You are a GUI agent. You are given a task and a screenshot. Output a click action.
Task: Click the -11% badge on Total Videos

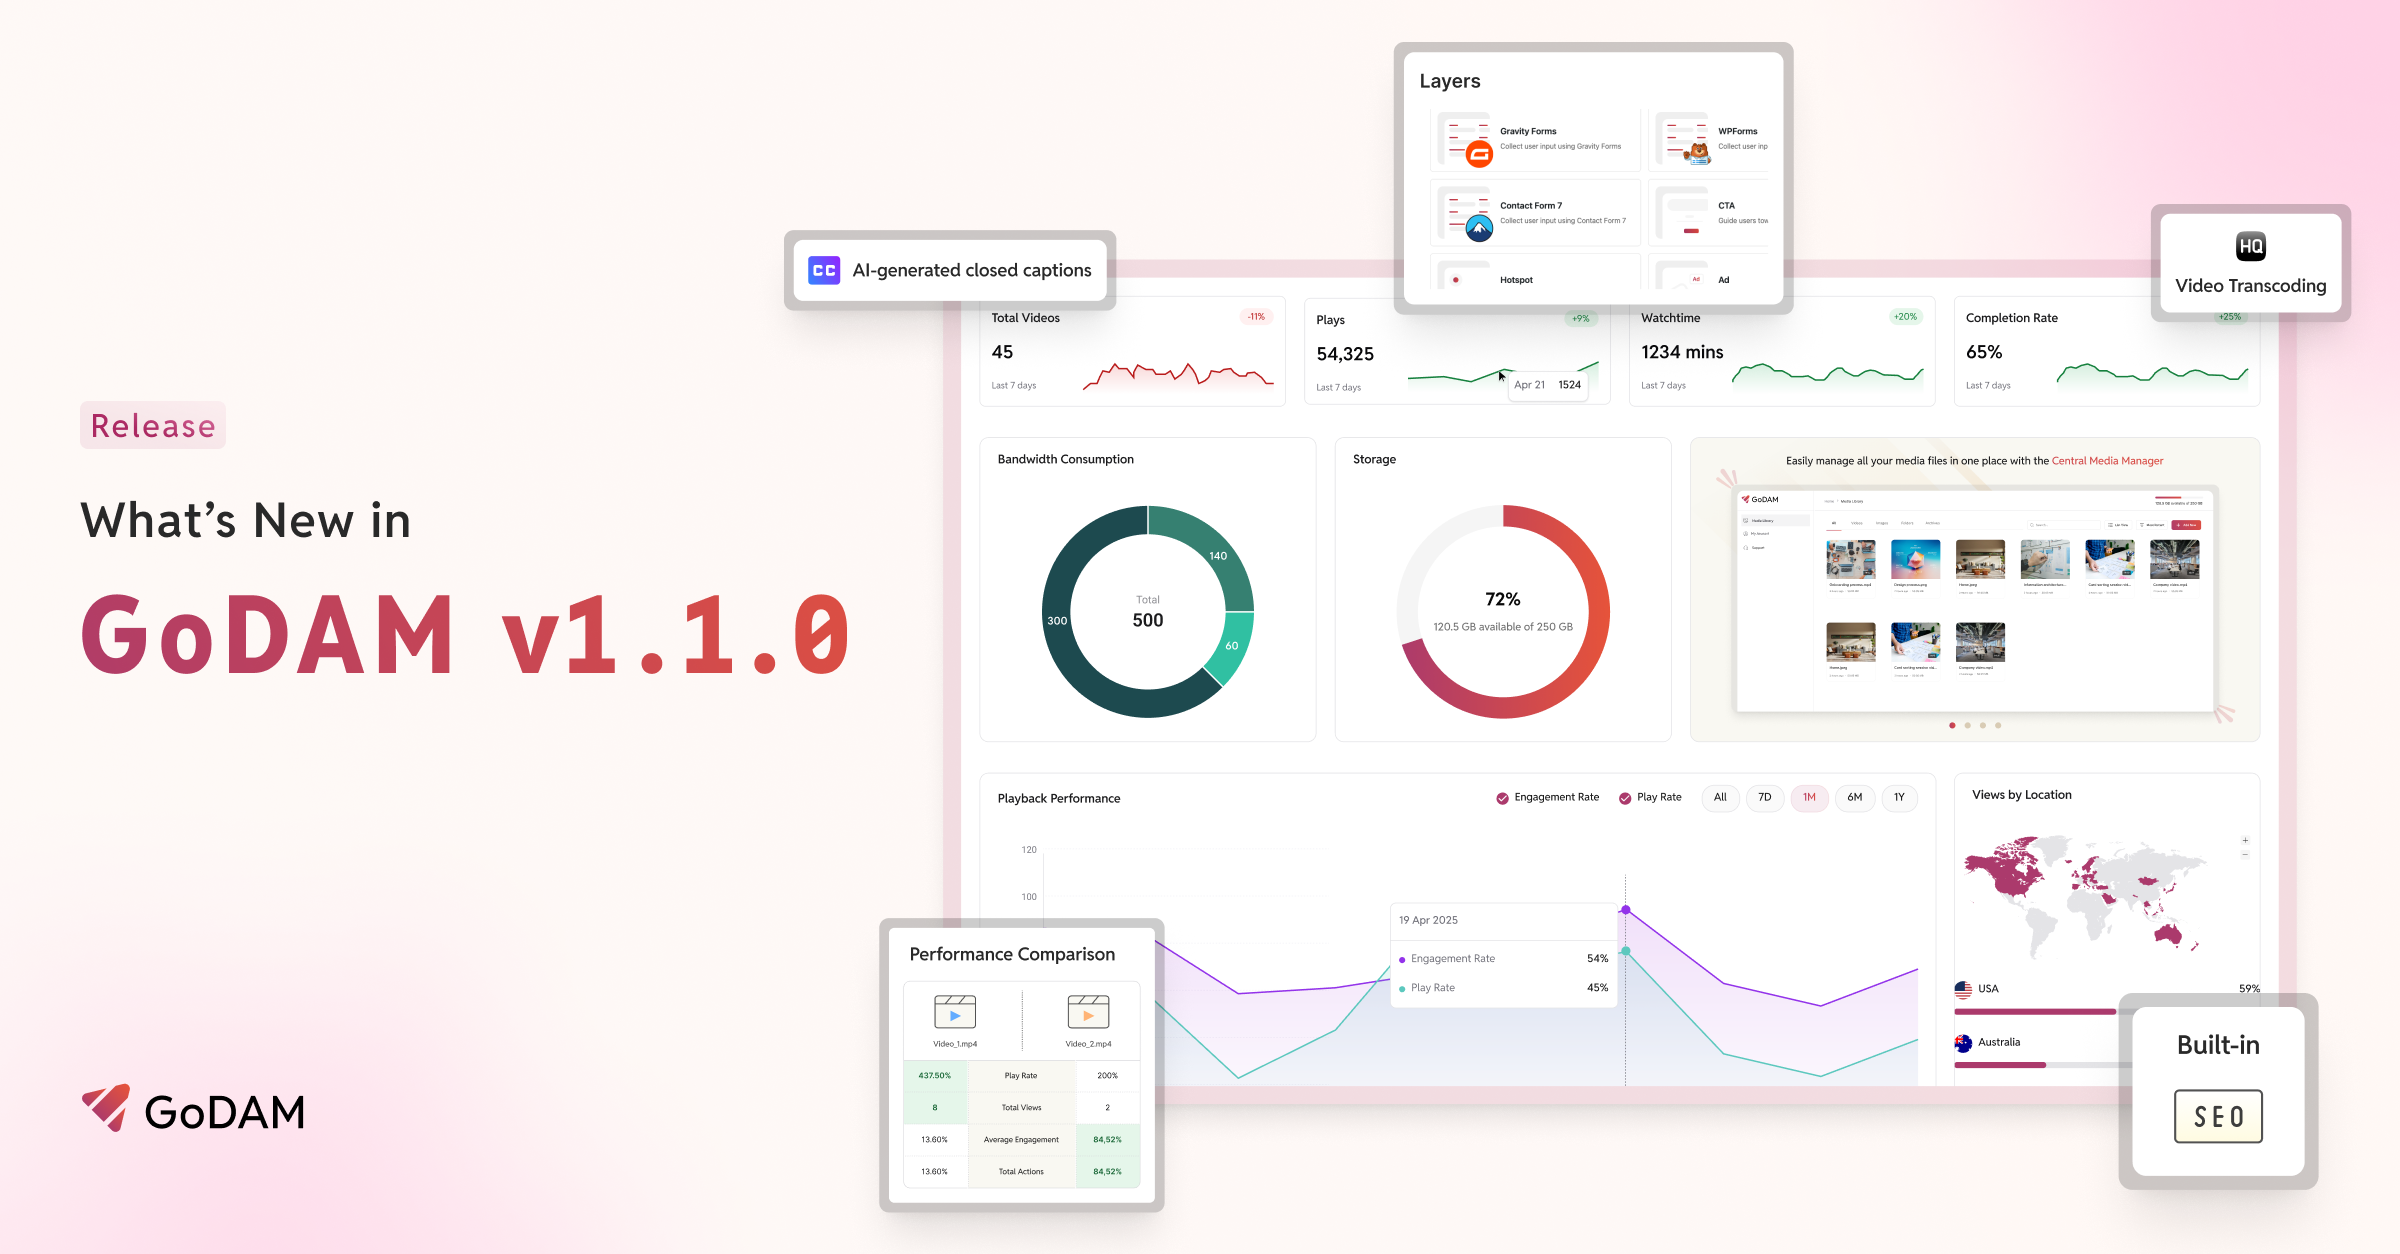pos(1256,317)
